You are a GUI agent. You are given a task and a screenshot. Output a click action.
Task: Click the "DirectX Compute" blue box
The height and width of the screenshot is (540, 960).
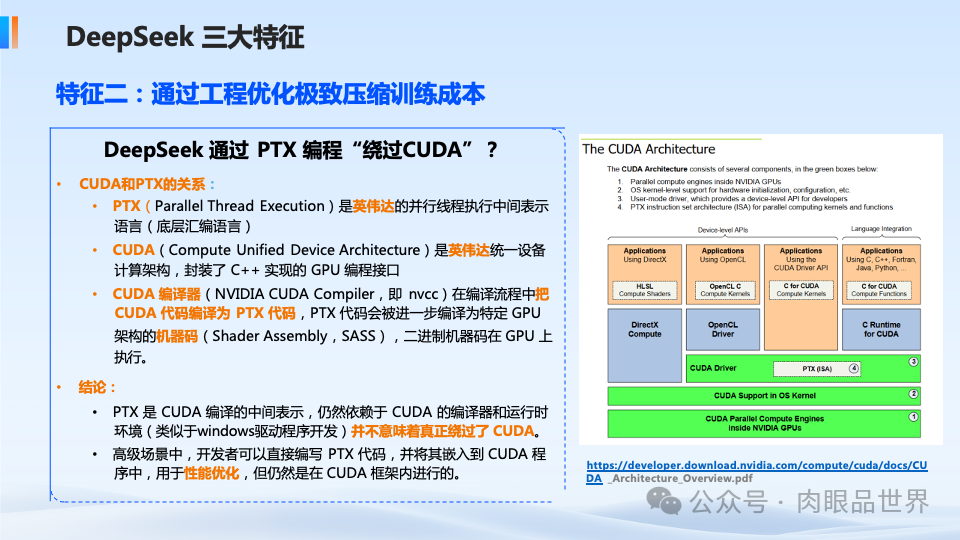tap(645, 345)
